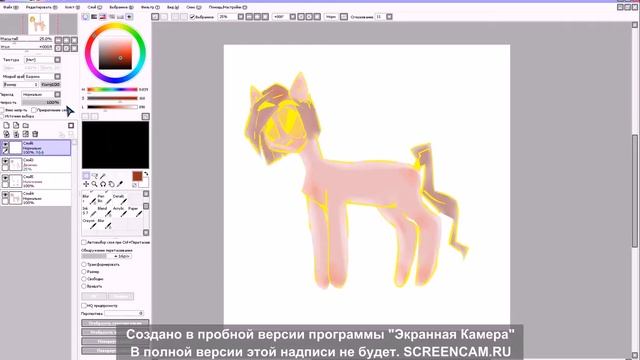The width and height of the screenshot is (640, 360).
Task: Select the move tool
Action: coord(86,184)
